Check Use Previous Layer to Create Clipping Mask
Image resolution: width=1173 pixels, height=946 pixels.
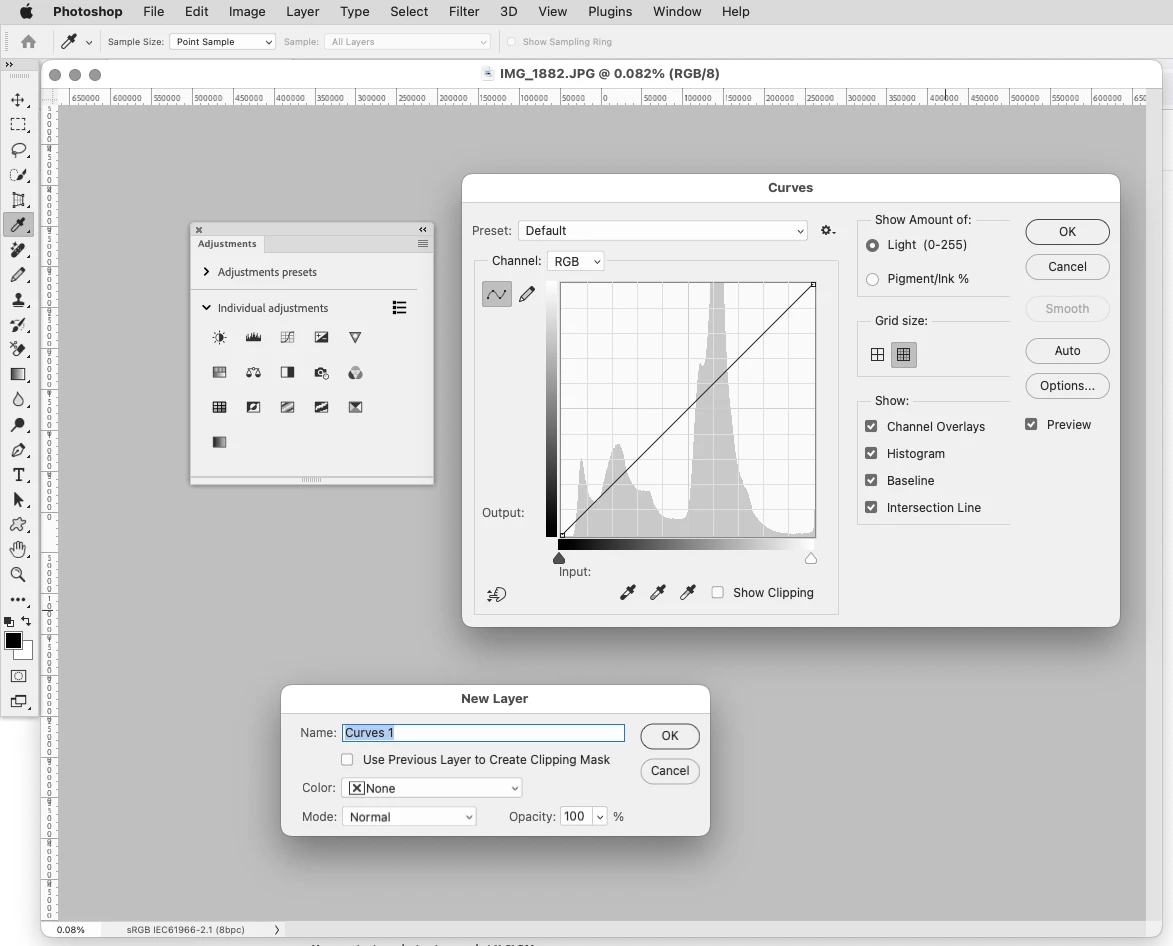347,759
